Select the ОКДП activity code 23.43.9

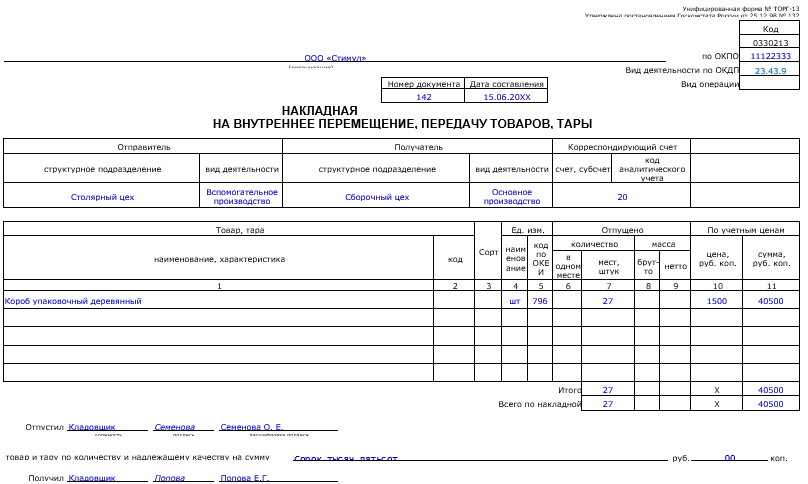[x=770, y=71]
